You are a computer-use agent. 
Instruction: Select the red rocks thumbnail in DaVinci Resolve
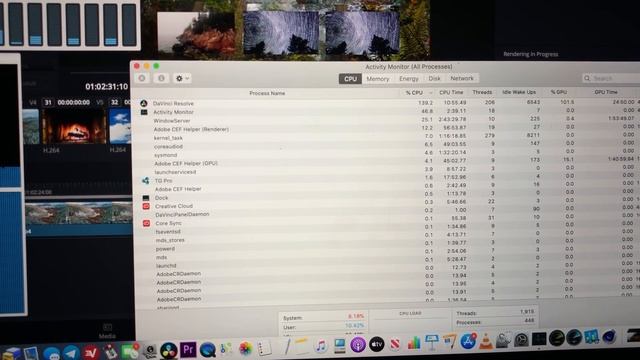point(197,33)
